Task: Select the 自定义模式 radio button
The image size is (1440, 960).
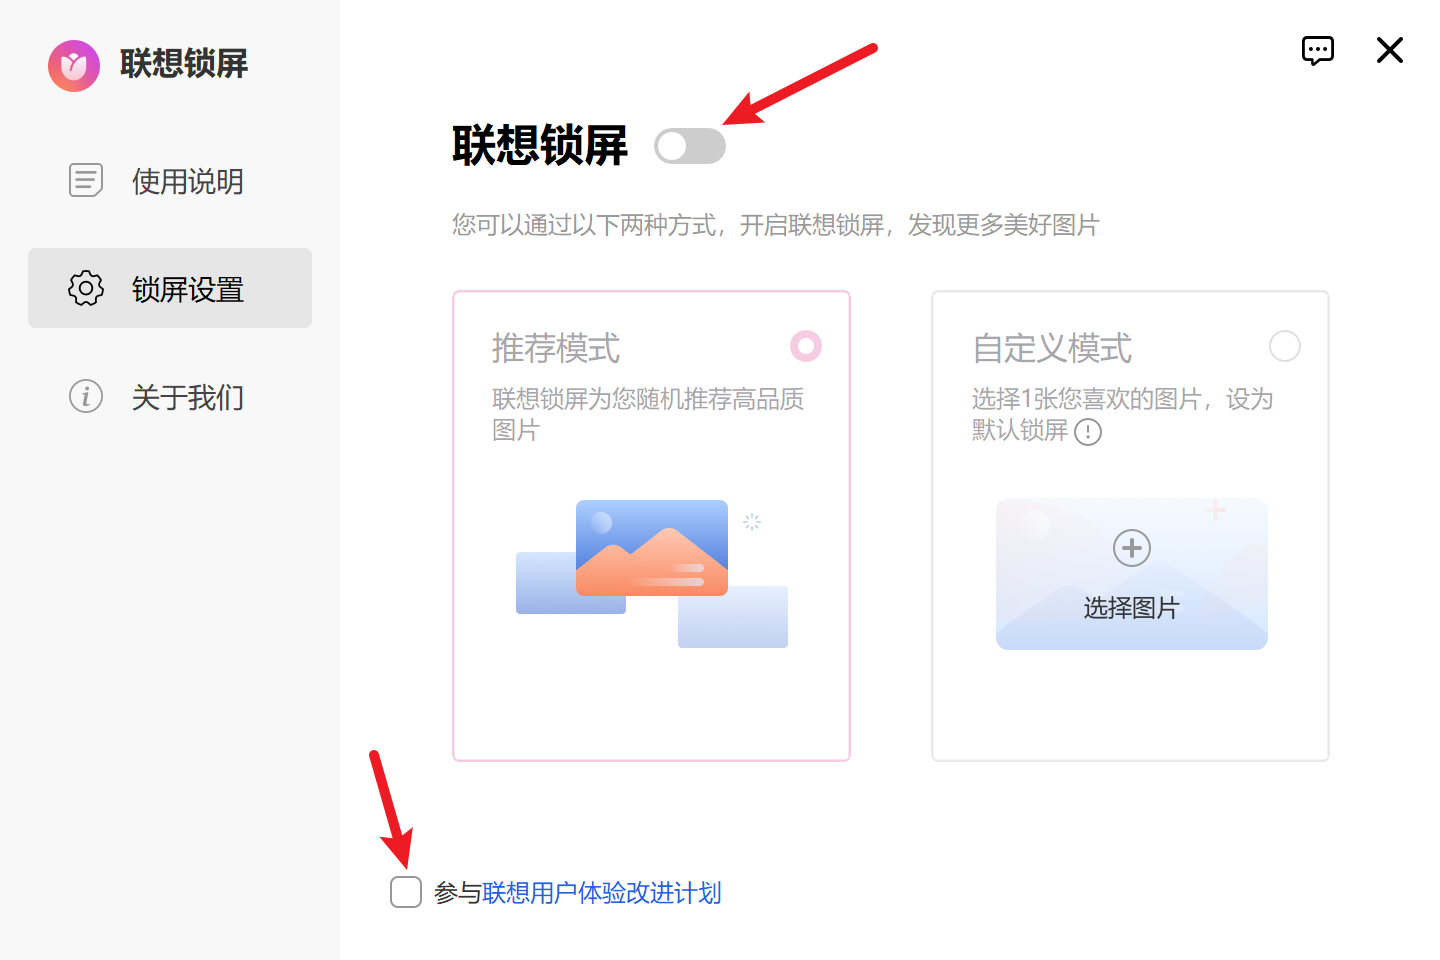Action: pos(1285,346)
